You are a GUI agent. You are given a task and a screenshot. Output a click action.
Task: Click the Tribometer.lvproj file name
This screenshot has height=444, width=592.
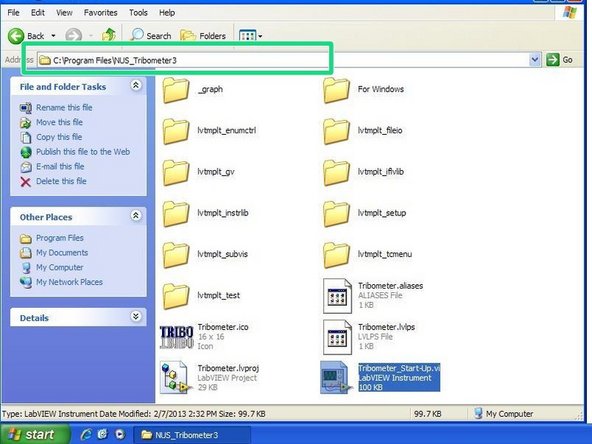point(228,368)
